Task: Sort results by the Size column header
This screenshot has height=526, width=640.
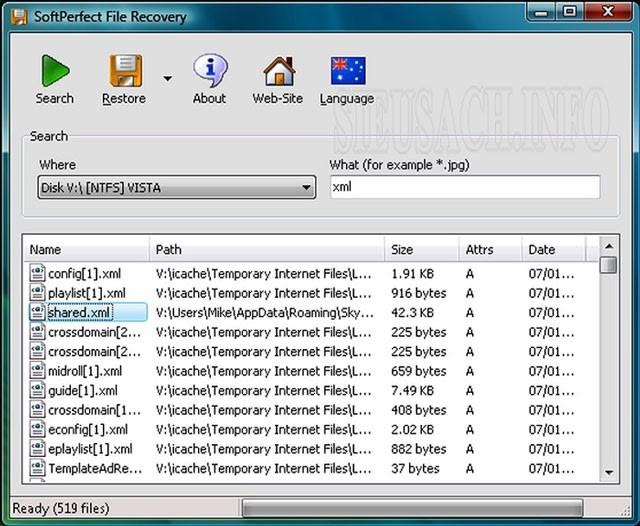Action: point(422,249)
